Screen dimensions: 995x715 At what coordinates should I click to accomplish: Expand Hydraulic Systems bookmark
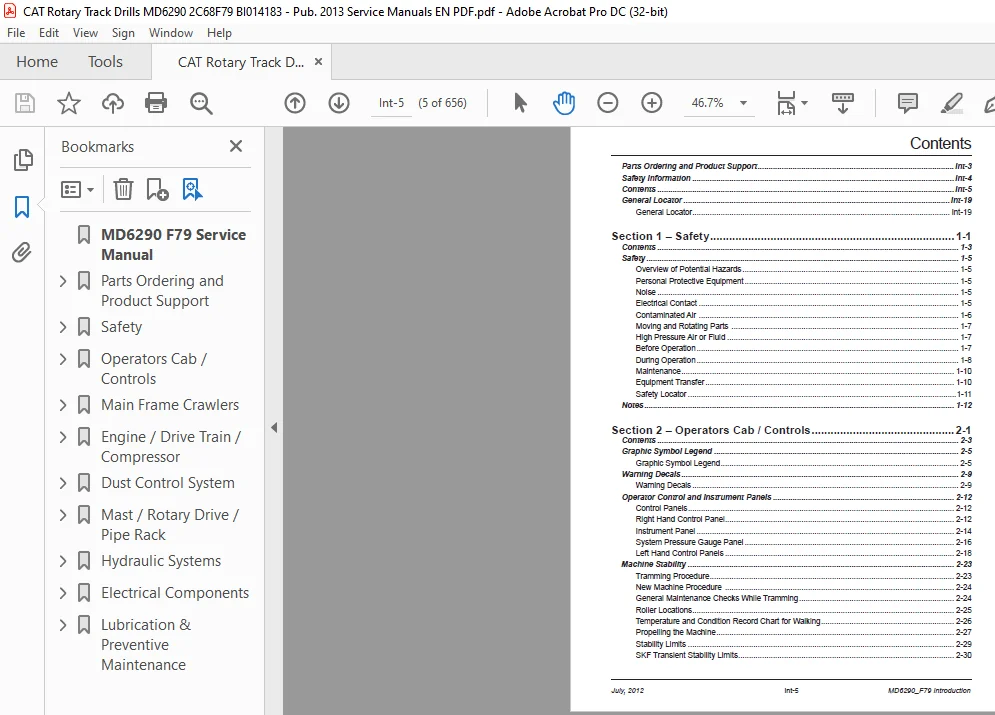click(x=63, y=561)
